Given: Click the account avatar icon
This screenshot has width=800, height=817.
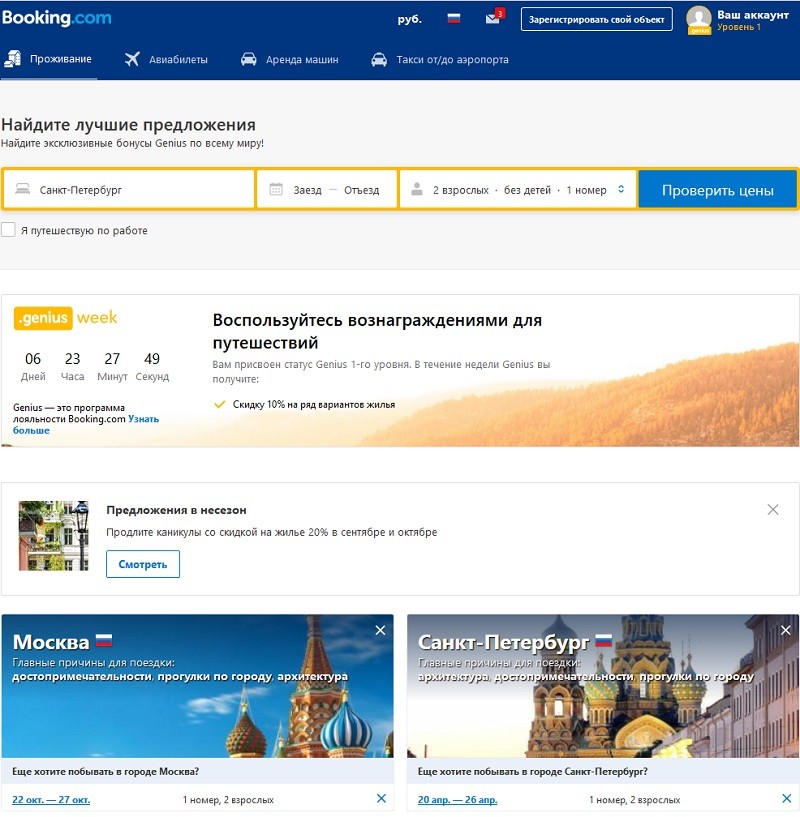Looking at the screenshot, I should tap(699, 19).
